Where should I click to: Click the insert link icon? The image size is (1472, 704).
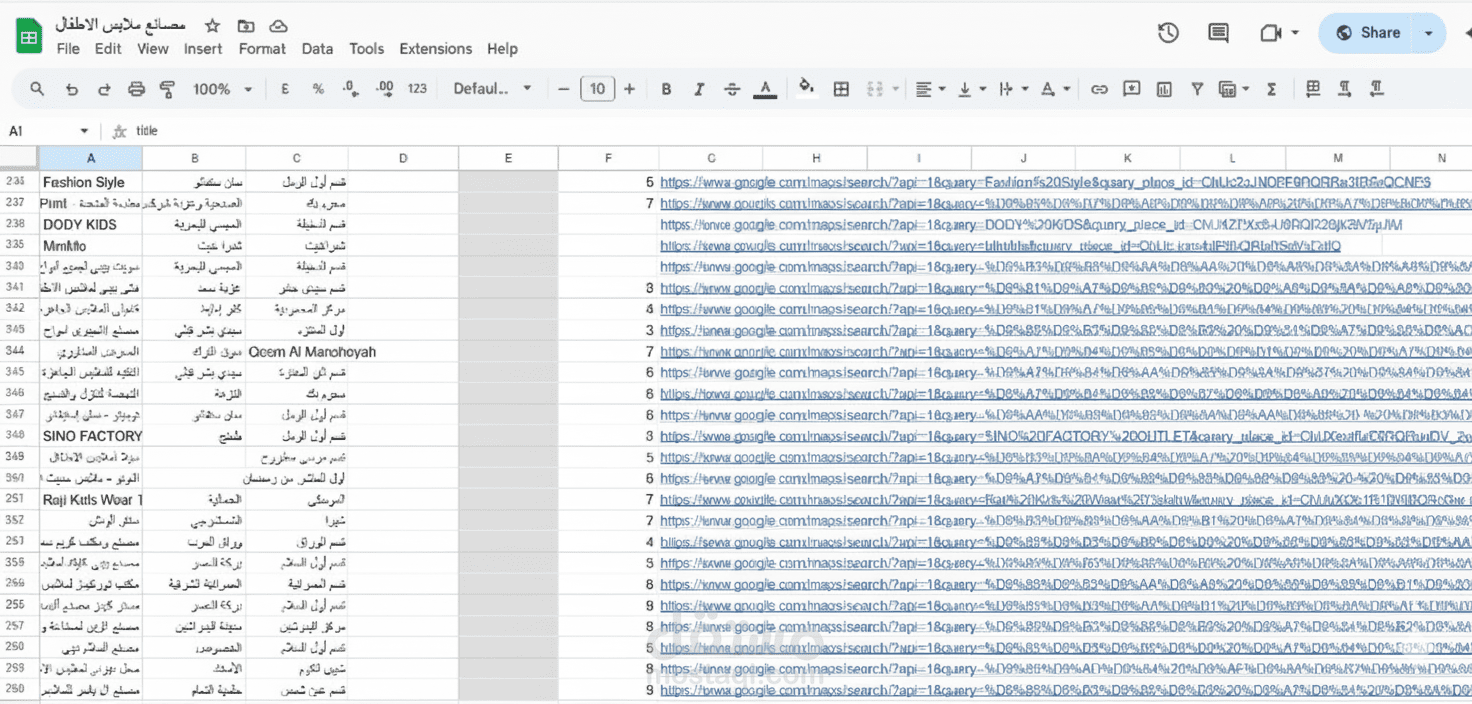click(1099, 89)
